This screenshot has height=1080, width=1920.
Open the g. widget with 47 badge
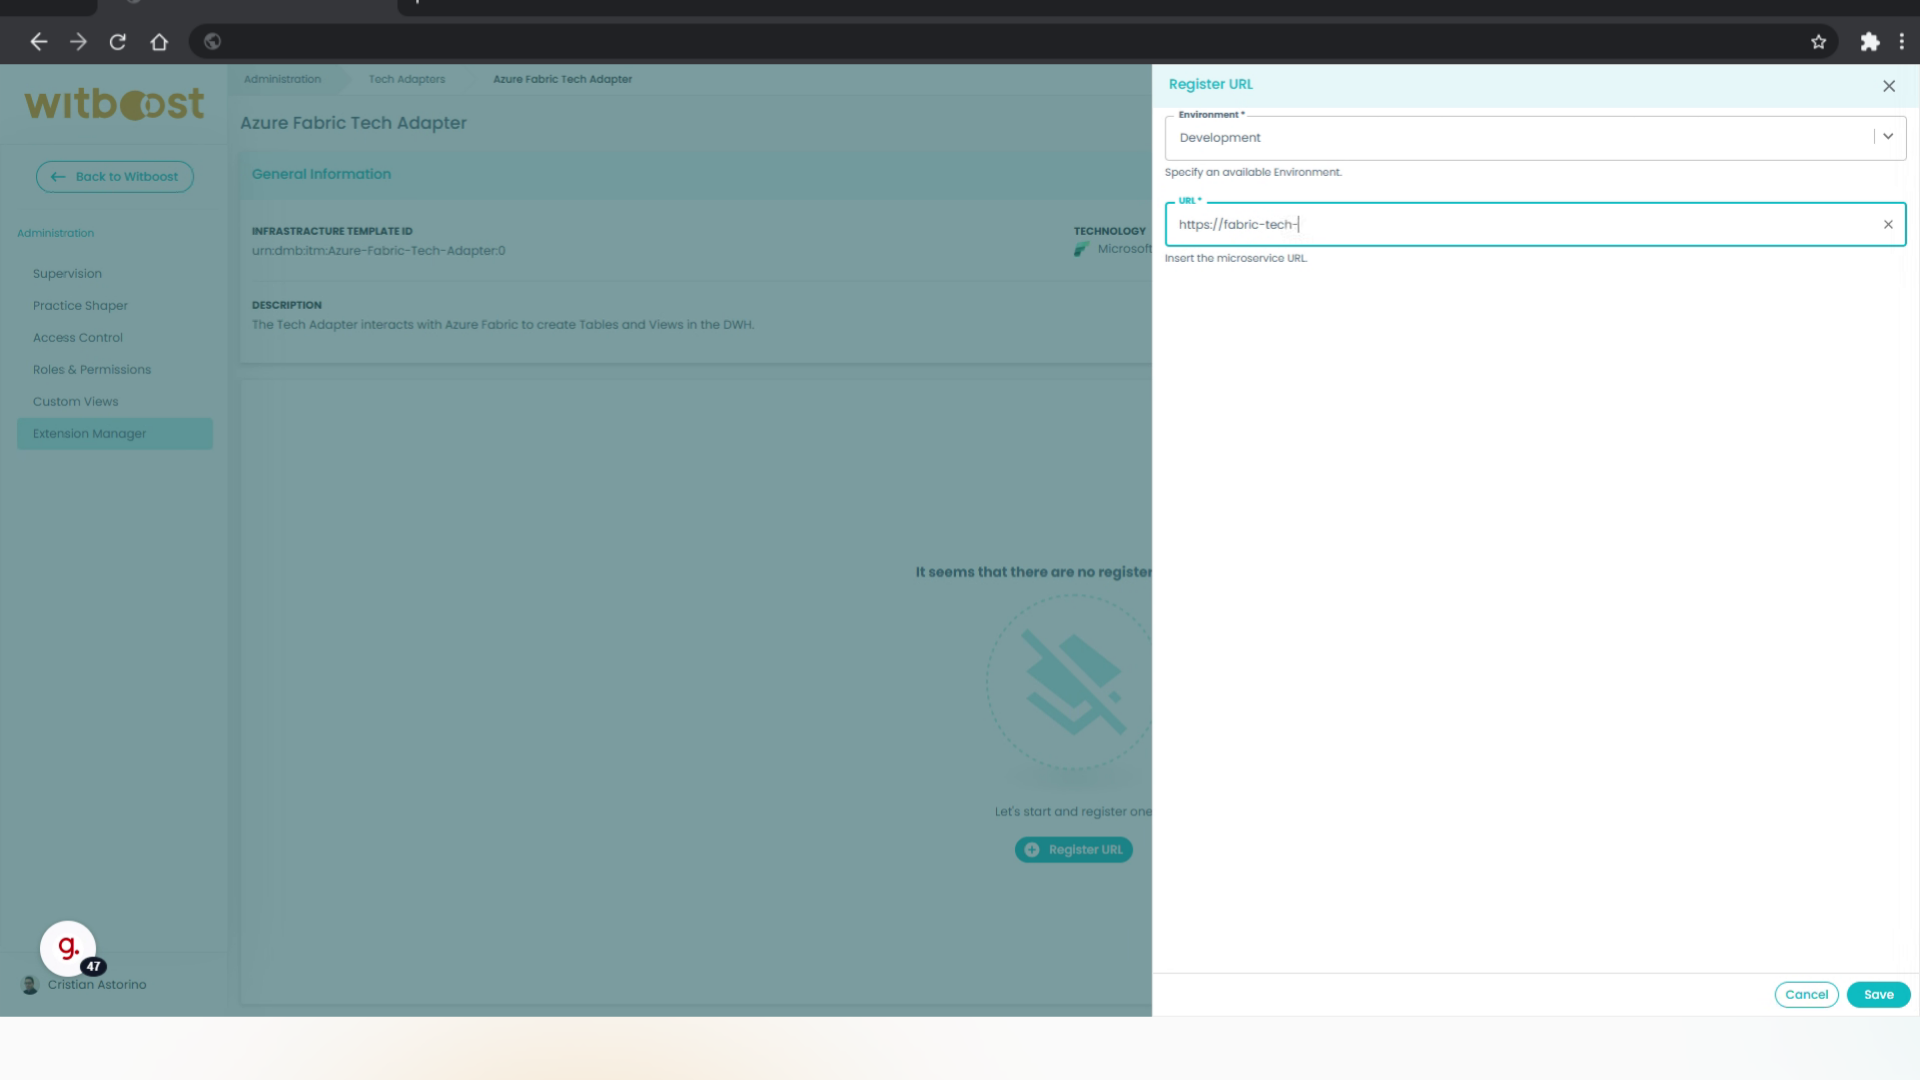tap(68, 948)
